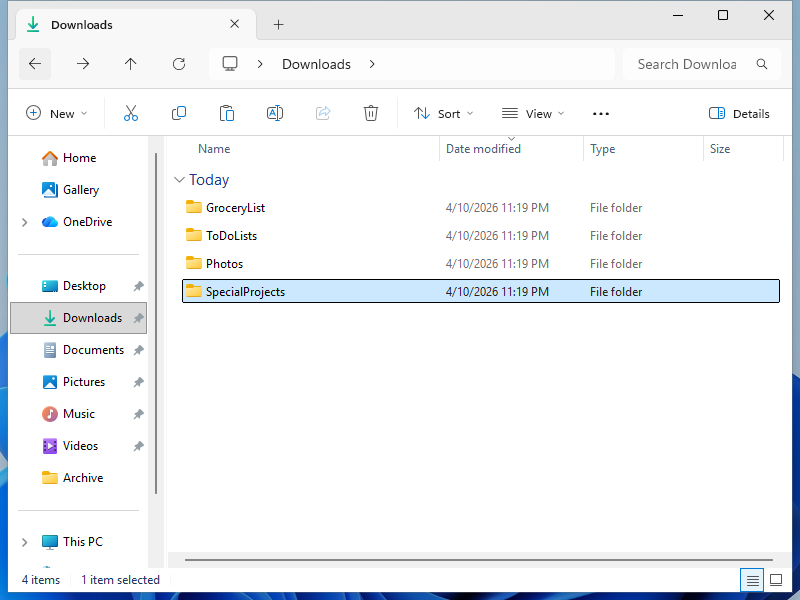Switch to large thumbnails view icon in status bar
This screenshot has width=800, height=600.
click(x=776, y=580)
